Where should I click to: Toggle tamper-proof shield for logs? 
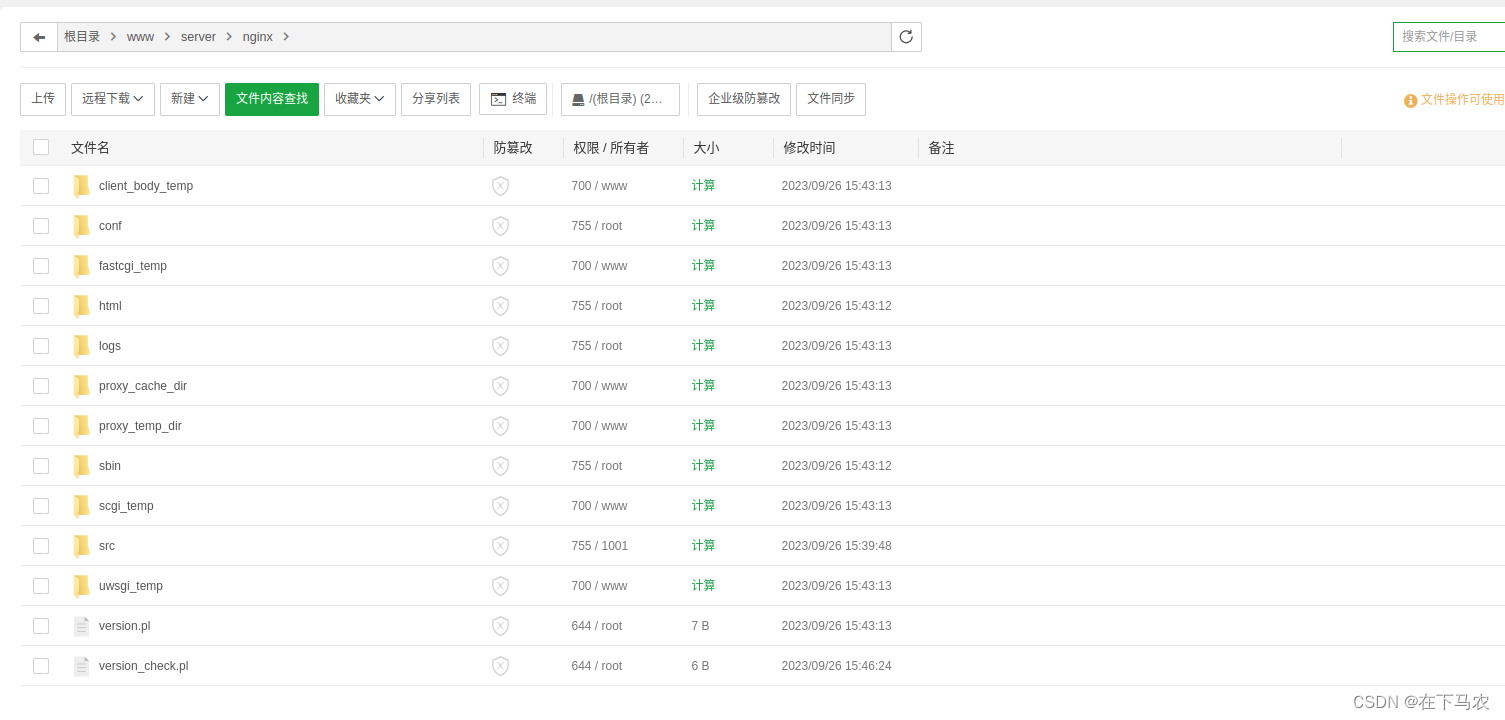tap(500, 346)
